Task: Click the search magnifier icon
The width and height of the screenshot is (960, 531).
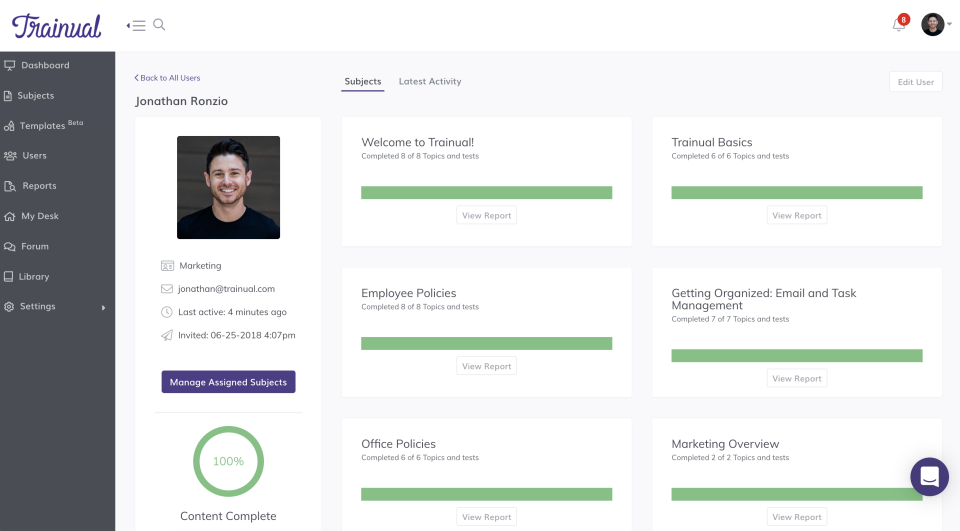Action: click(159, 25)
